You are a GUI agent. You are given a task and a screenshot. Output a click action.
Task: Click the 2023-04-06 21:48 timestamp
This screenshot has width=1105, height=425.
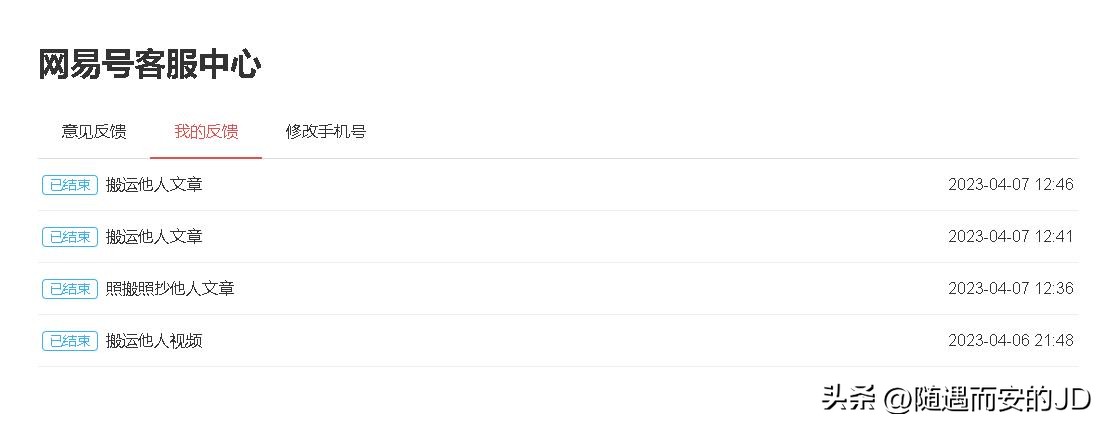click(1010, 341)
